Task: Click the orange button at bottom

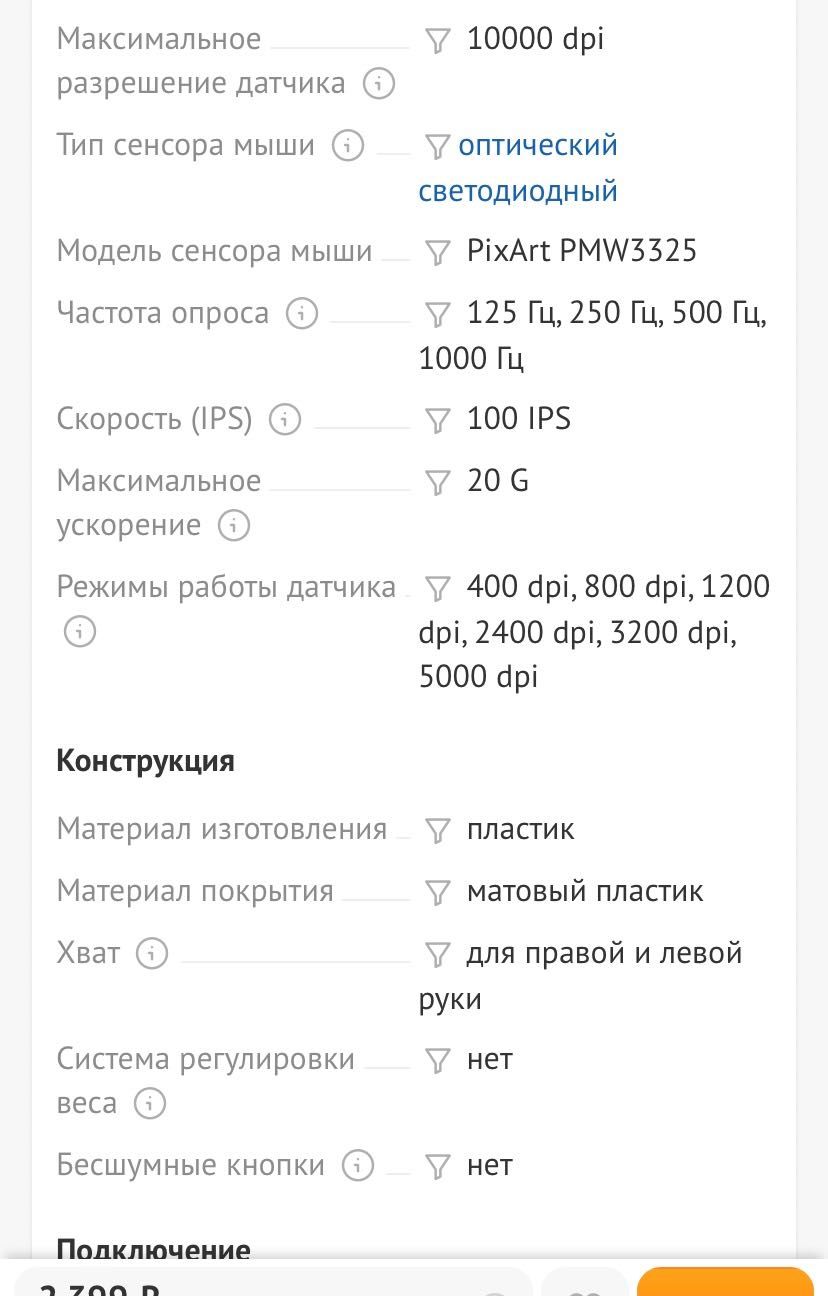Action: pyautogui.click(x=725, y=1282)
